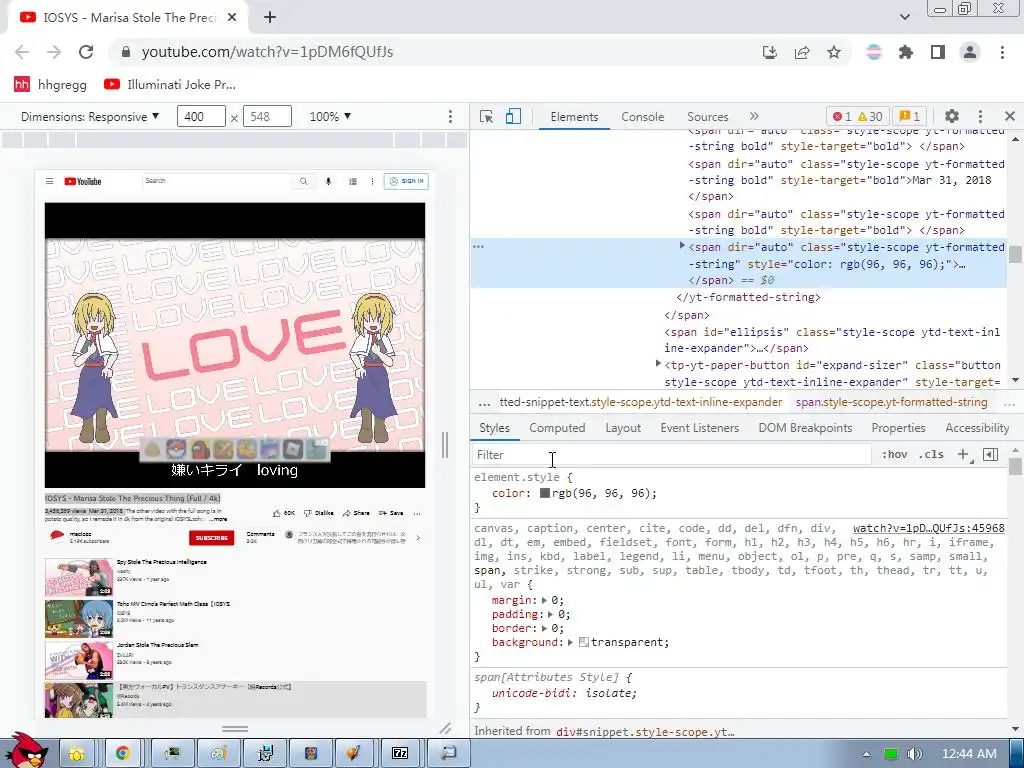Open the DevTools three-dot customize menu
Viewport: 1024px width, 768px height.
pos(980,116)
